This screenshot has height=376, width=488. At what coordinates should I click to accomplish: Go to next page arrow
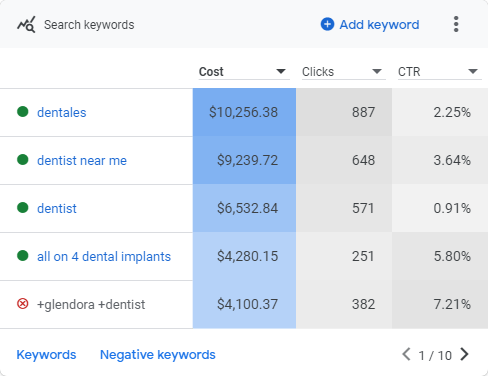click(x=464, y=354)
